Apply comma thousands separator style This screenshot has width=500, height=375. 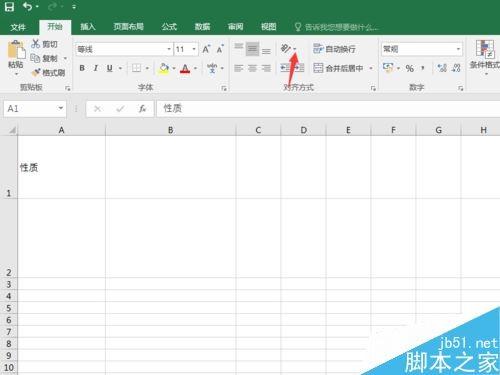pyautogui.click(x=423, y=68)
